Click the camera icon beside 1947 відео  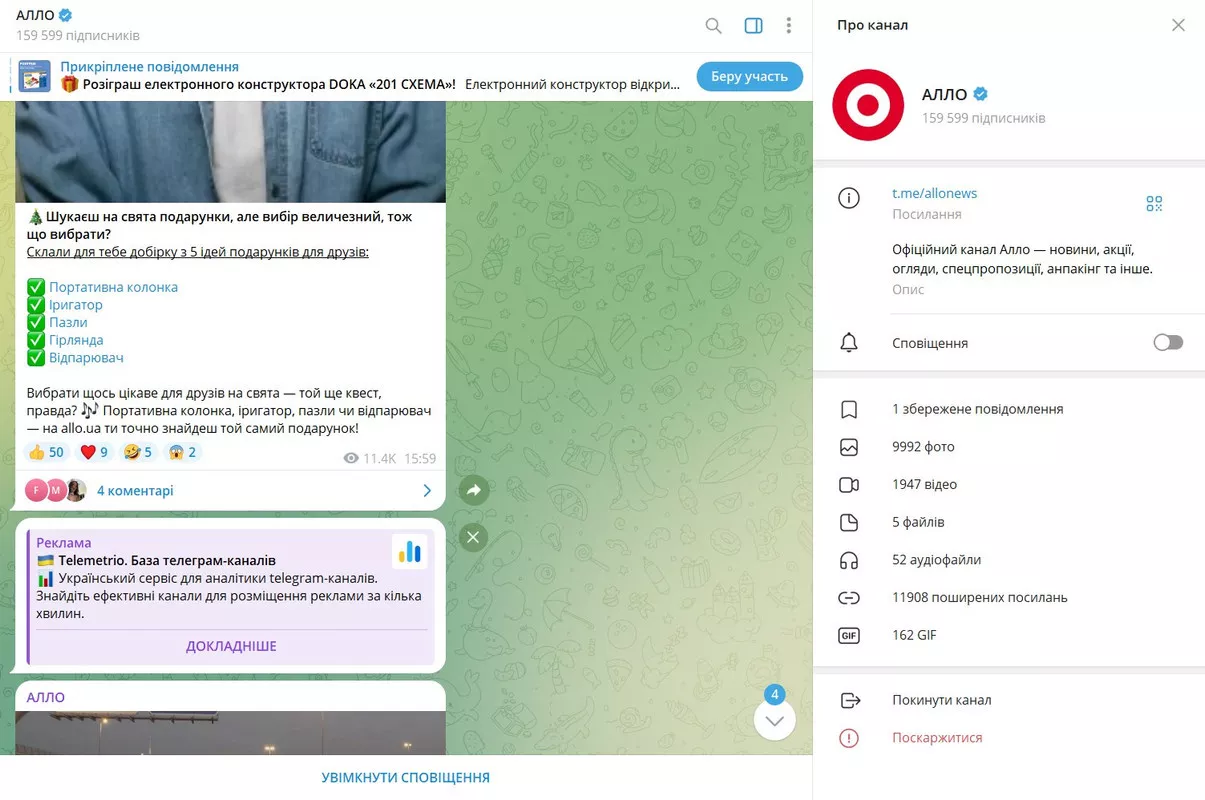(x=849, y=484)
